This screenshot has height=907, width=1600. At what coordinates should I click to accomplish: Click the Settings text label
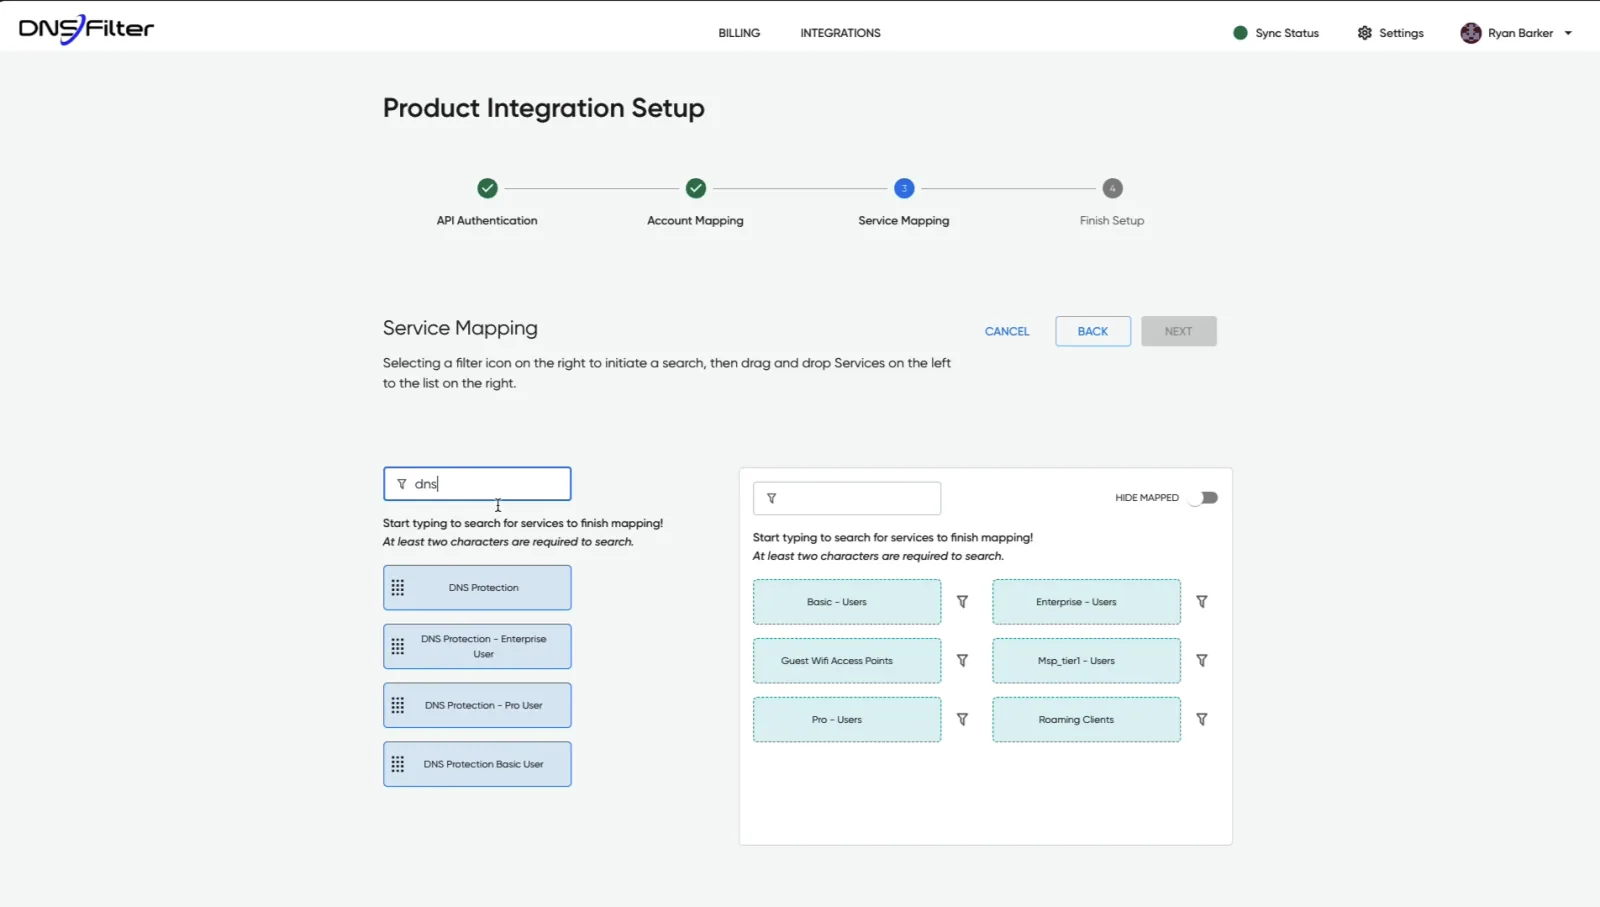[x=1401, y=33]
